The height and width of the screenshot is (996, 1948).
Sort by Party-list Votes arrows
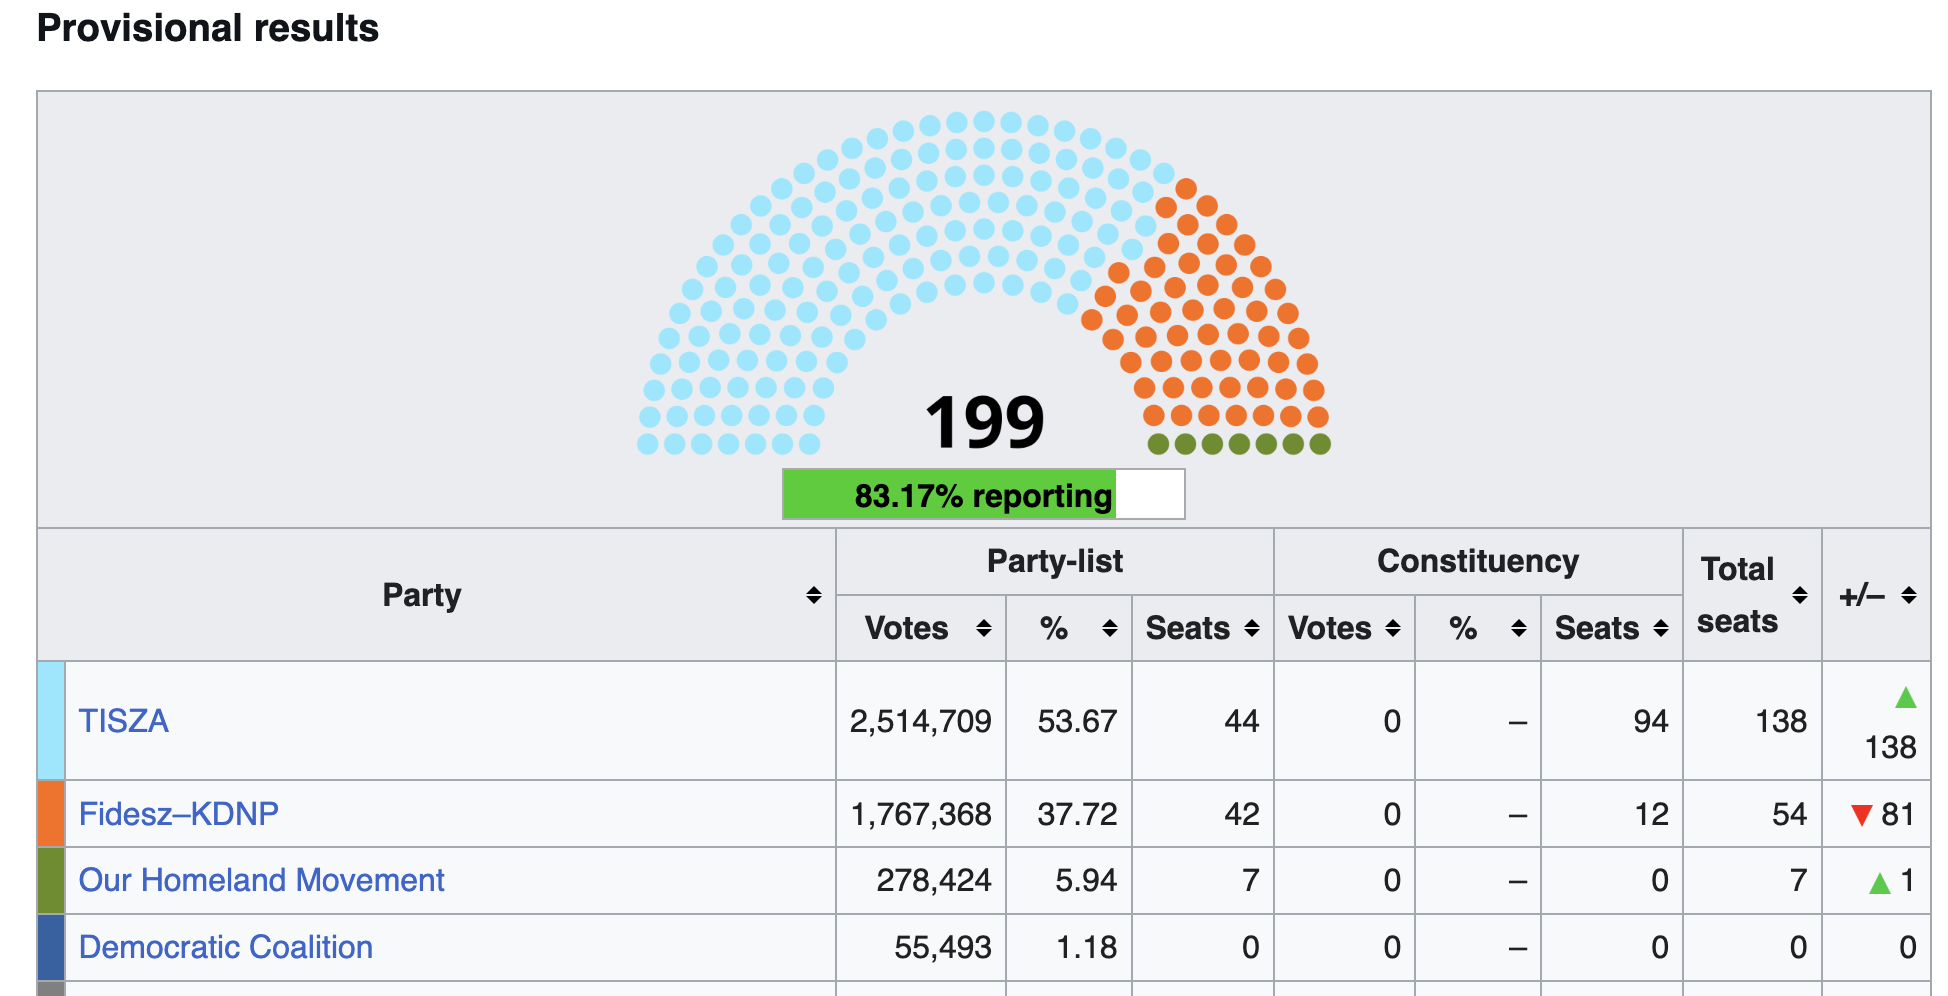click(984, 628)
